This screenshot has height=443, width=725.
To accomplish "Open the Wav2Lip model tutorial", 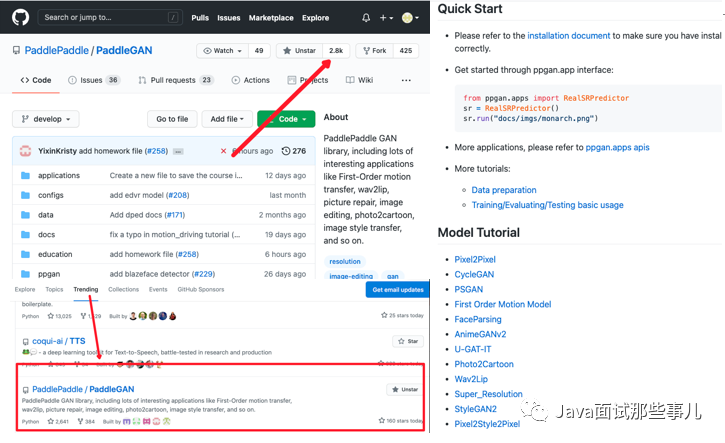I will click(x=471, y=379).
